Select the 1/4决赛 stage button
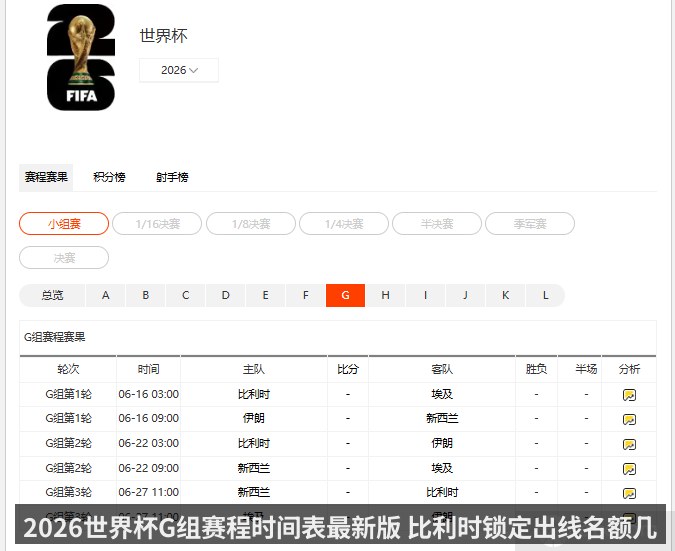Viewport: 675px width, 551px height. 344,224
